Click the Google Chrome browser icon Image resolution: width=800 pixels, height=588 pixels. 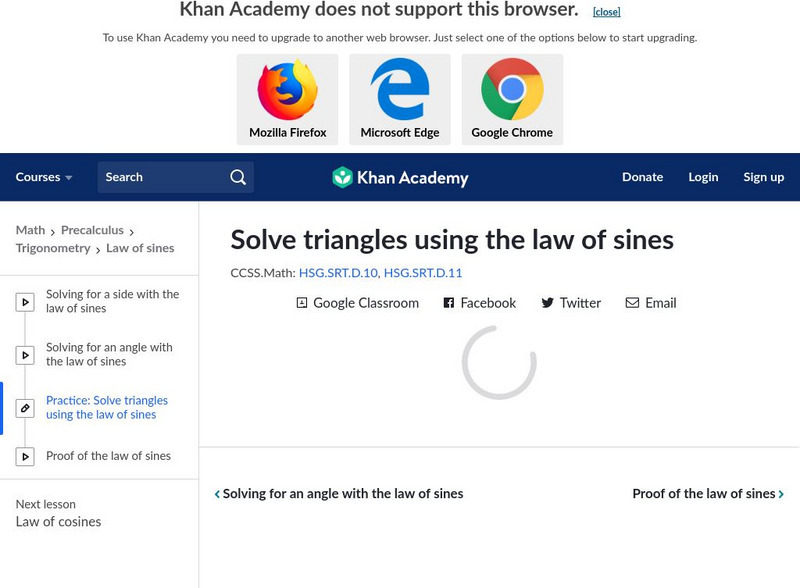pyautogui.click(x=512, y=91)
